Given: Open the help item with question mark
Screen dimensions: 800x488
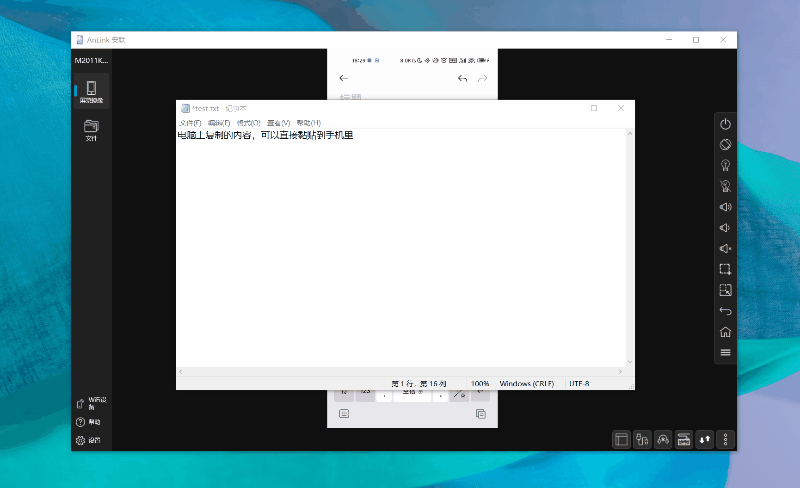Looking at the screenshot, I should (x=88, y=422).
